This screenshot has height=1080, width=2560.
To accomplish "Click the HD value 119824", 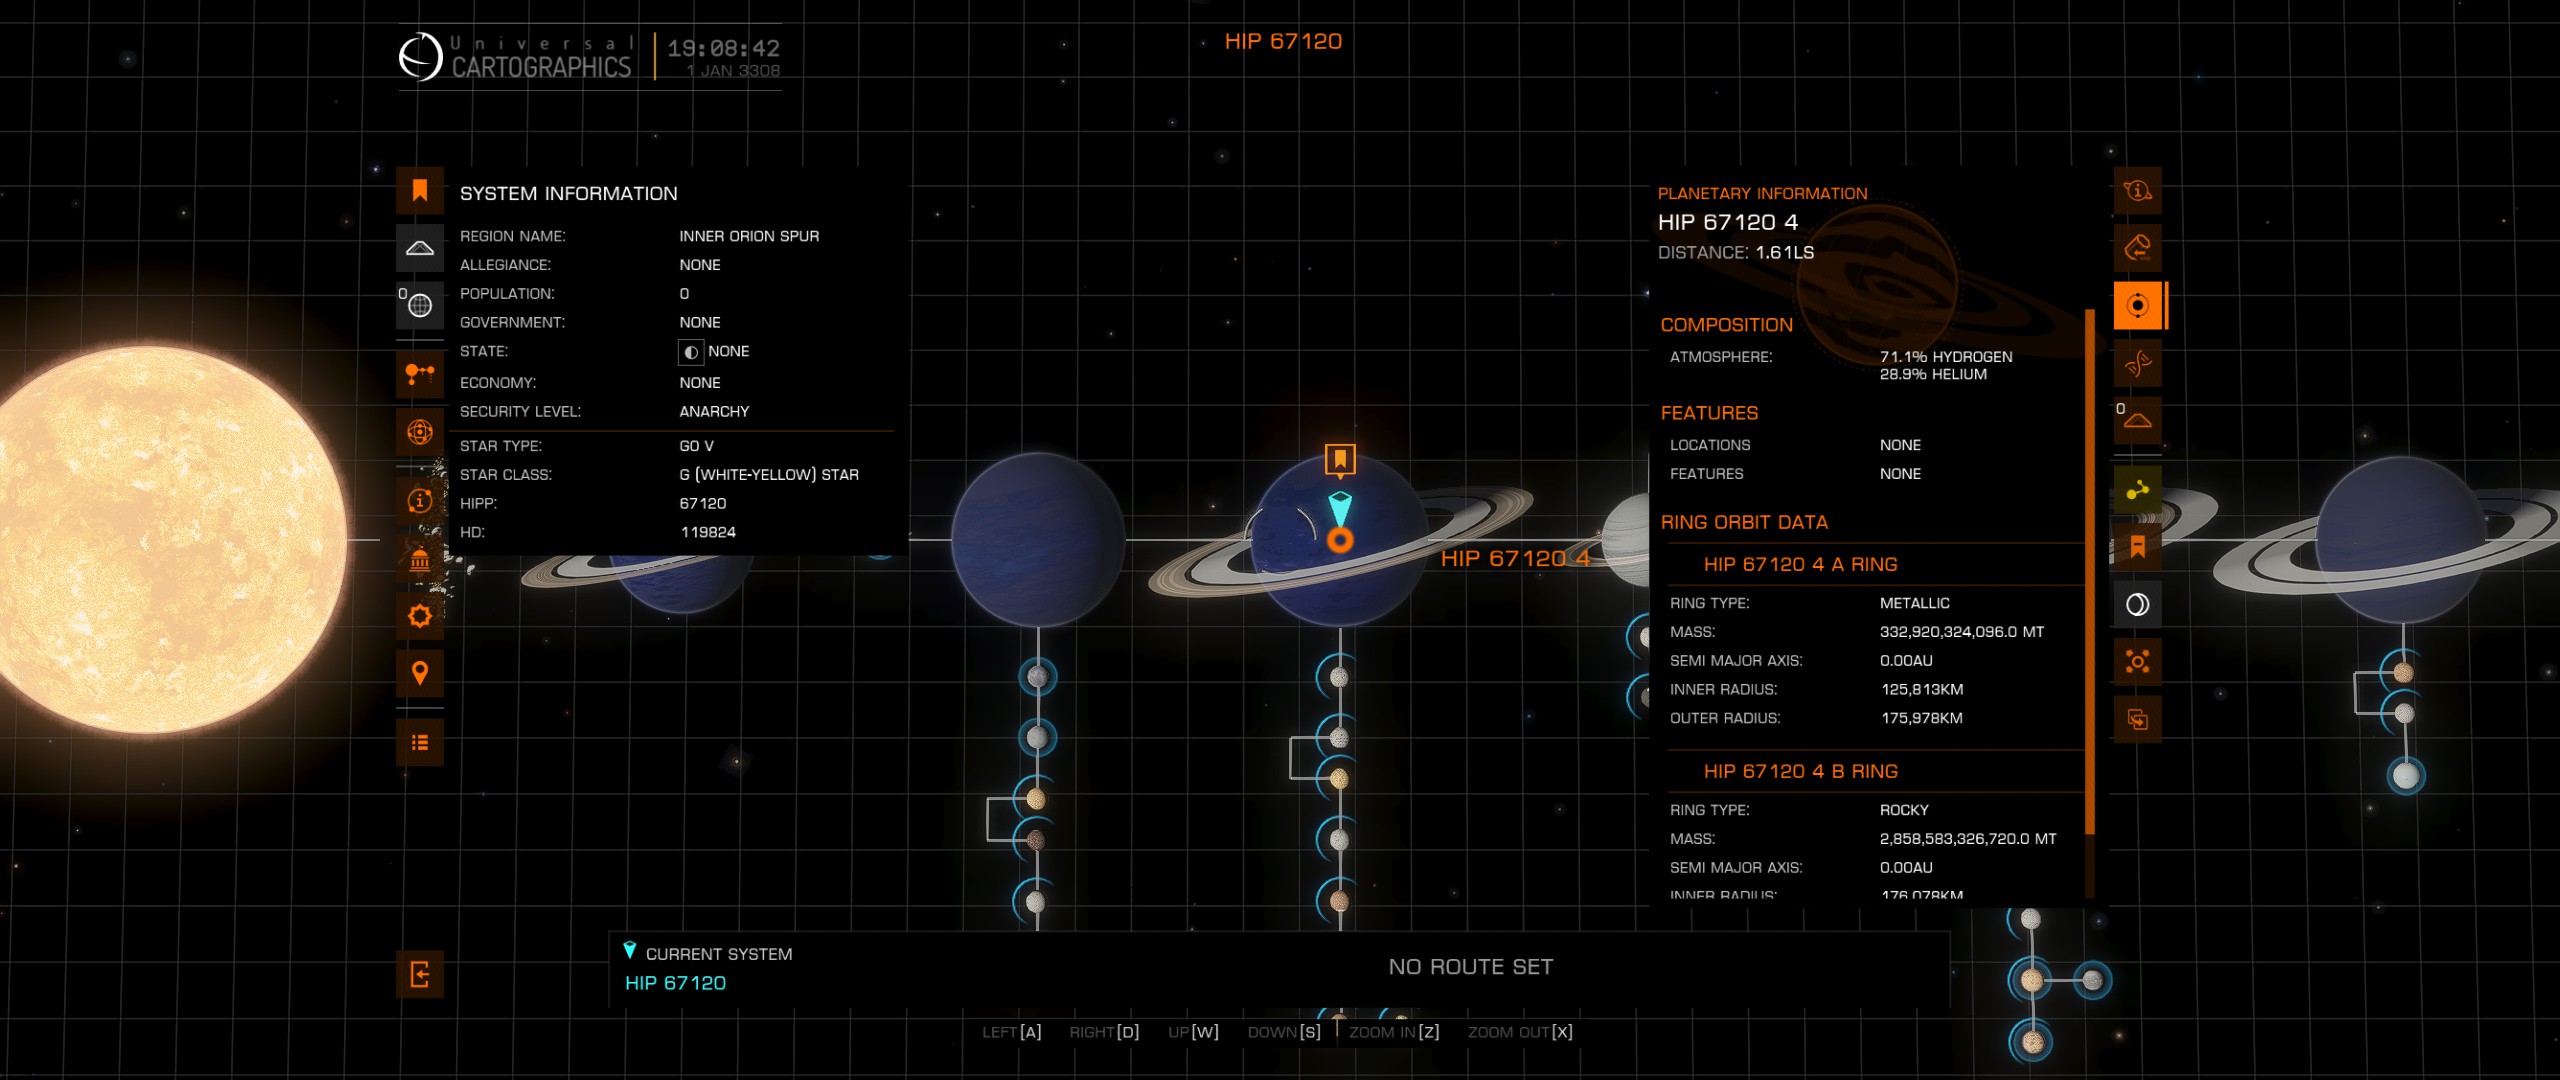I will [708, 532].
